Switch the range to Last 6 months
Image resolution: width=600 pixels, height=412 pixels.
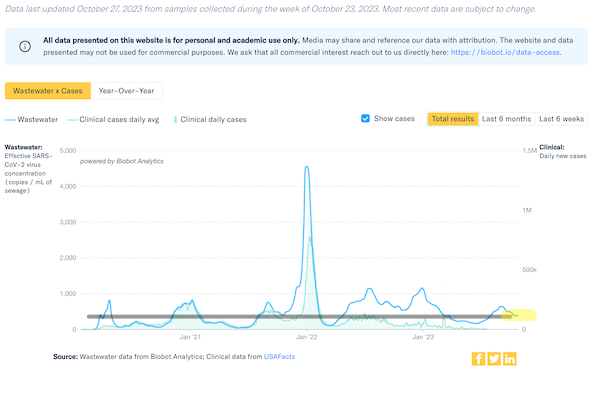(506, 119)
